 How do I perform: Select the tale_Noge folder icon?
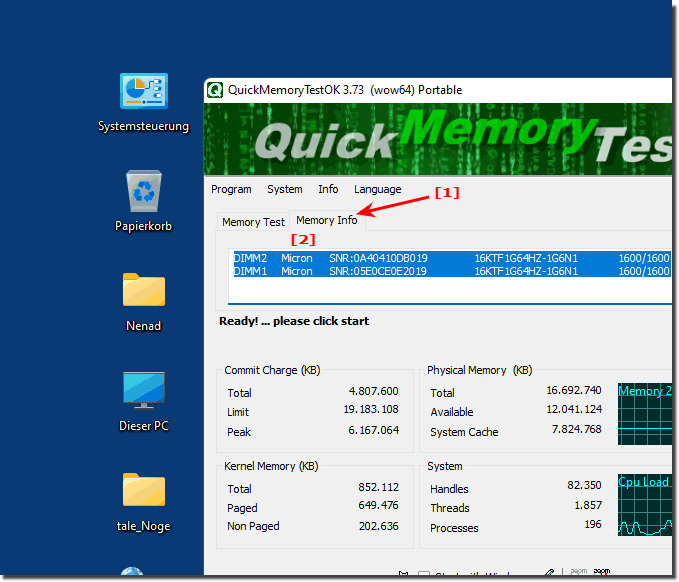tap(143, 502)
